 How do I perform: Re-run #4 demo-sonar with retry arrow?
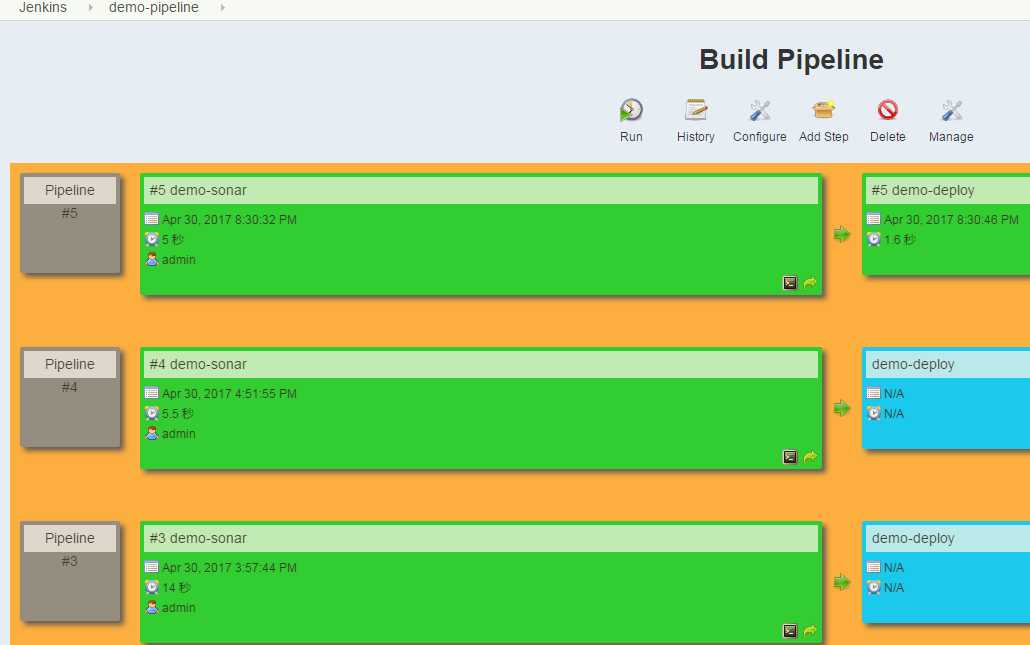coord(810,456)
